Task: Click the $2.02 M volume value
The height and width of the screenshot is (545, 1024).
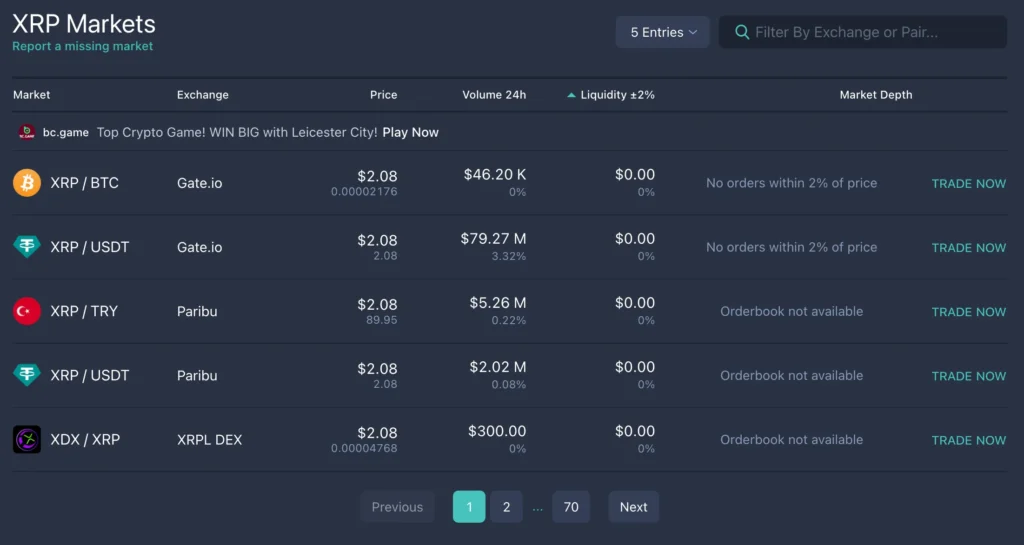Action: tap(498, 367)
